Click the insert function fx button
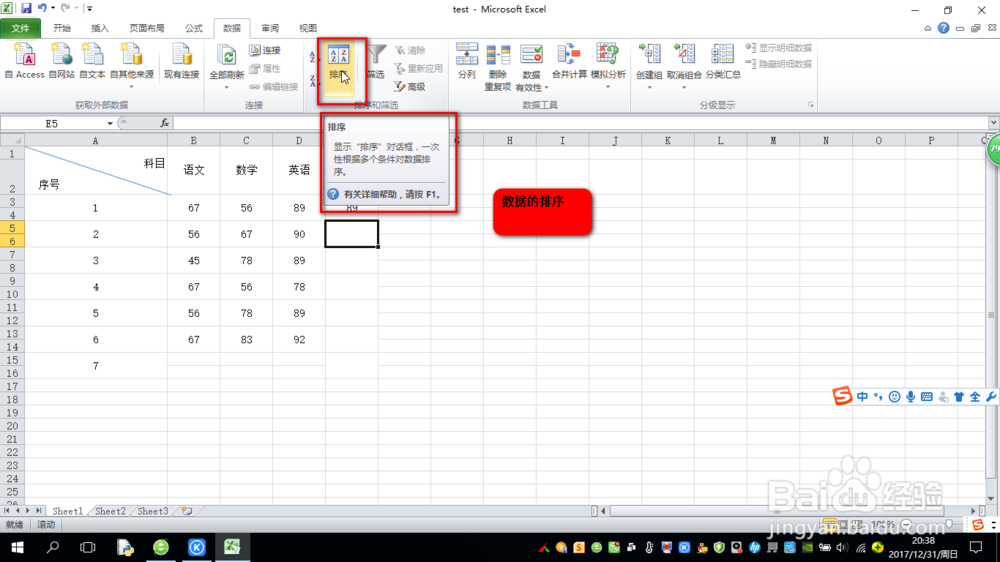 [x=165, y=123]
